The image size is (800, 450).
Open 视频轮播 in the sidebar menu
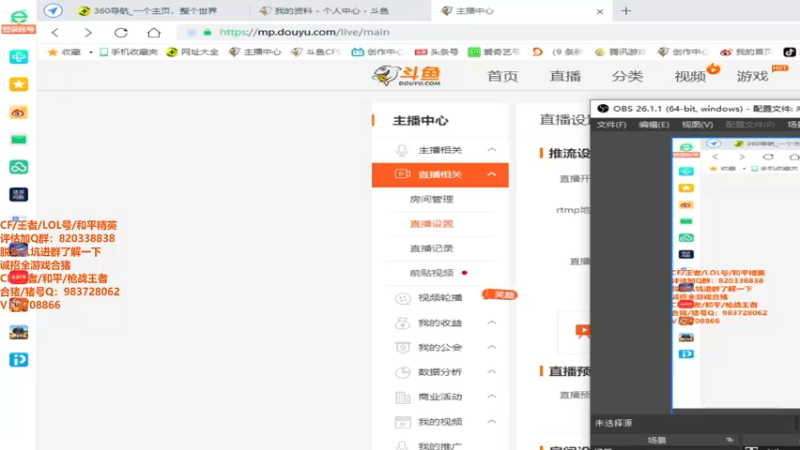coord(440,297)
